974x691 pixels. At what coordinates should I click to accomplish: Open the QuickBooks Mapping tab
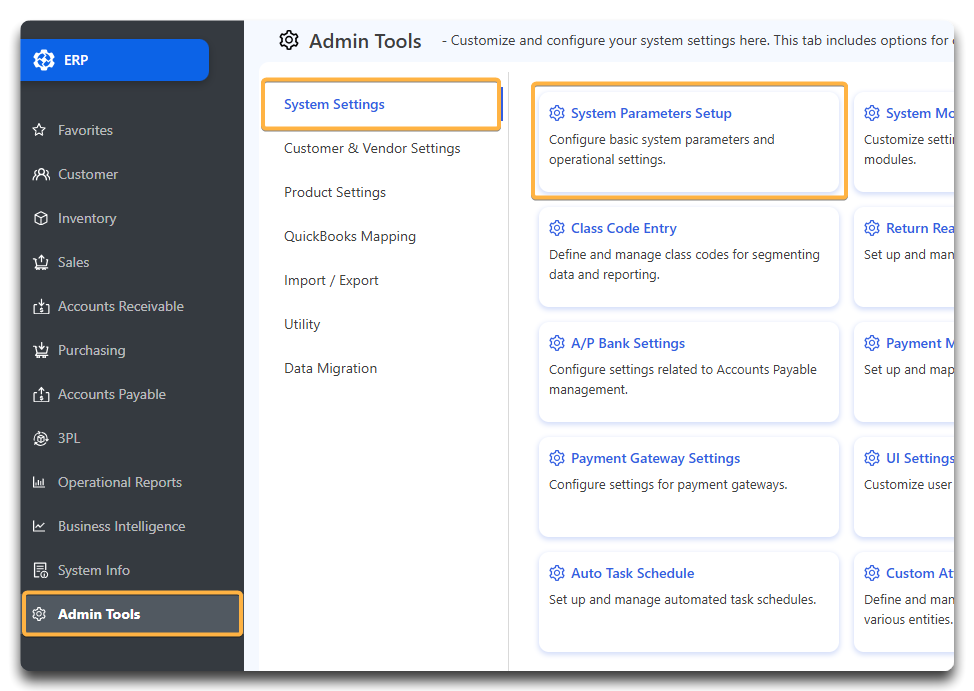349,236
